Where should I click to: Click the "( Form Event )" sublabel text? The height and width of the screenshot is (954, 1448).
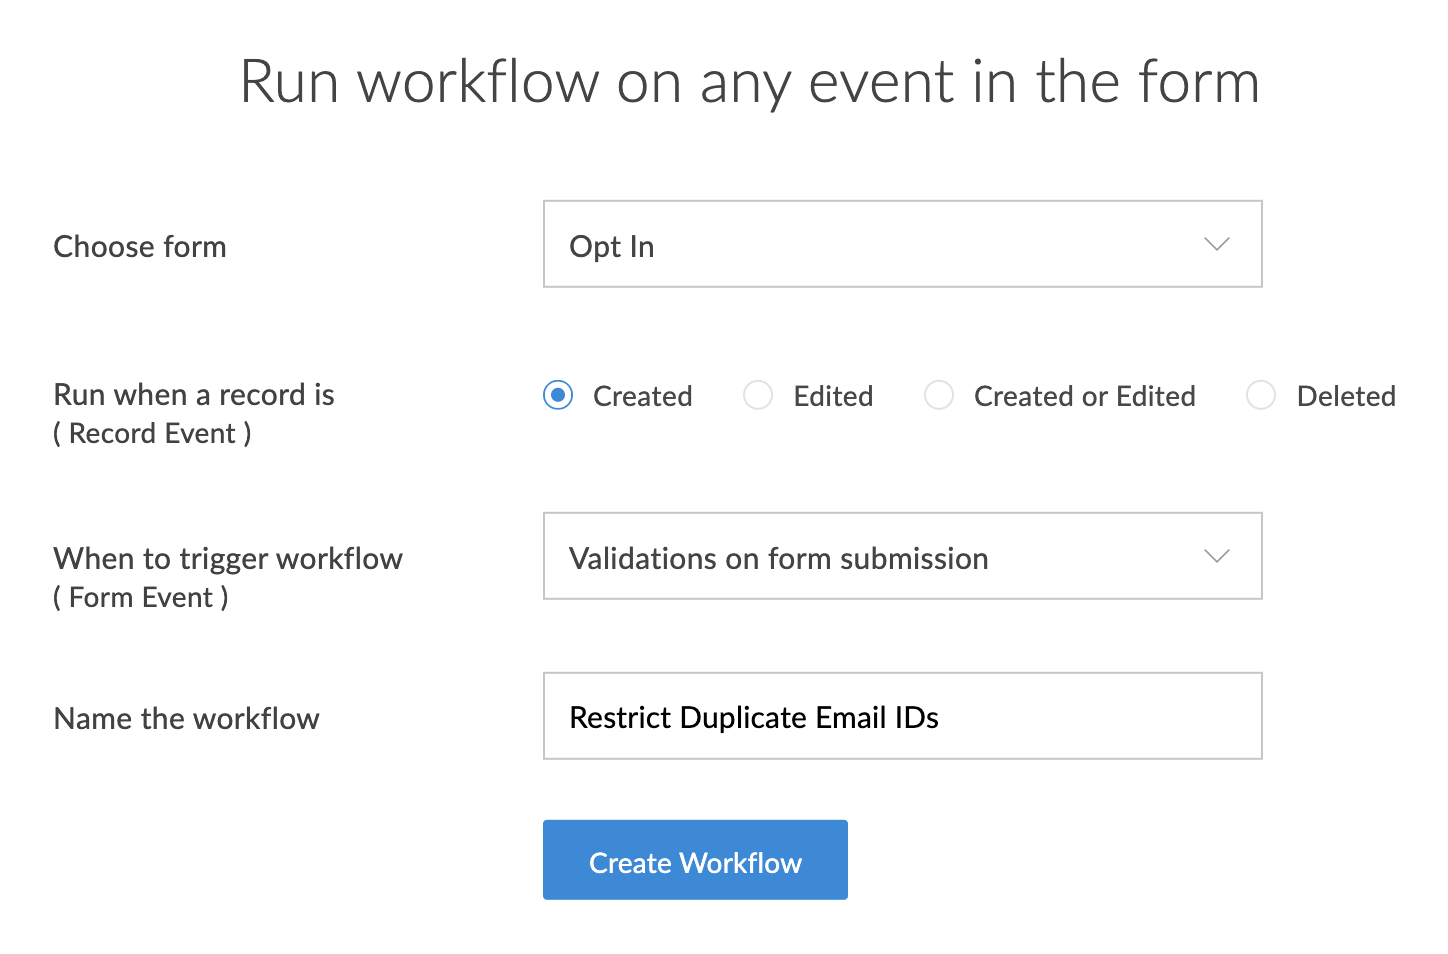point(141,598)
